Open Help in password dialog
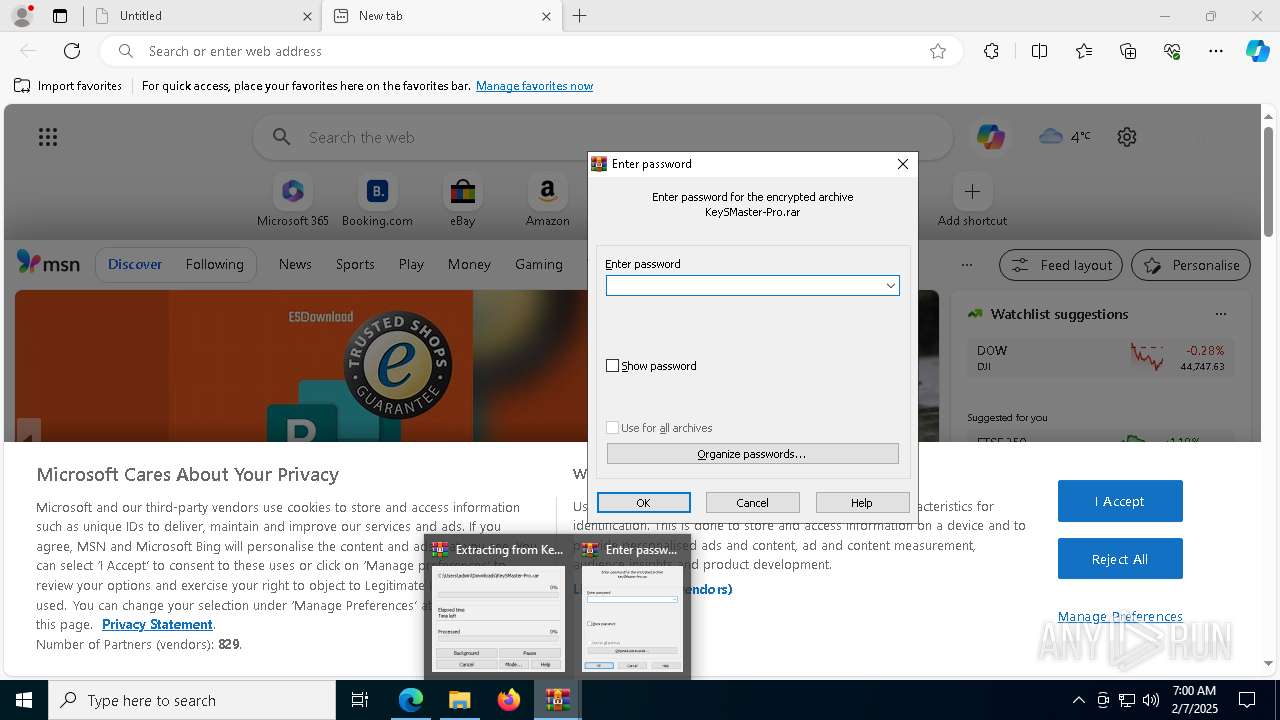Image resolution: width=1280 pixels, height=720 pixels. point(862,503)
